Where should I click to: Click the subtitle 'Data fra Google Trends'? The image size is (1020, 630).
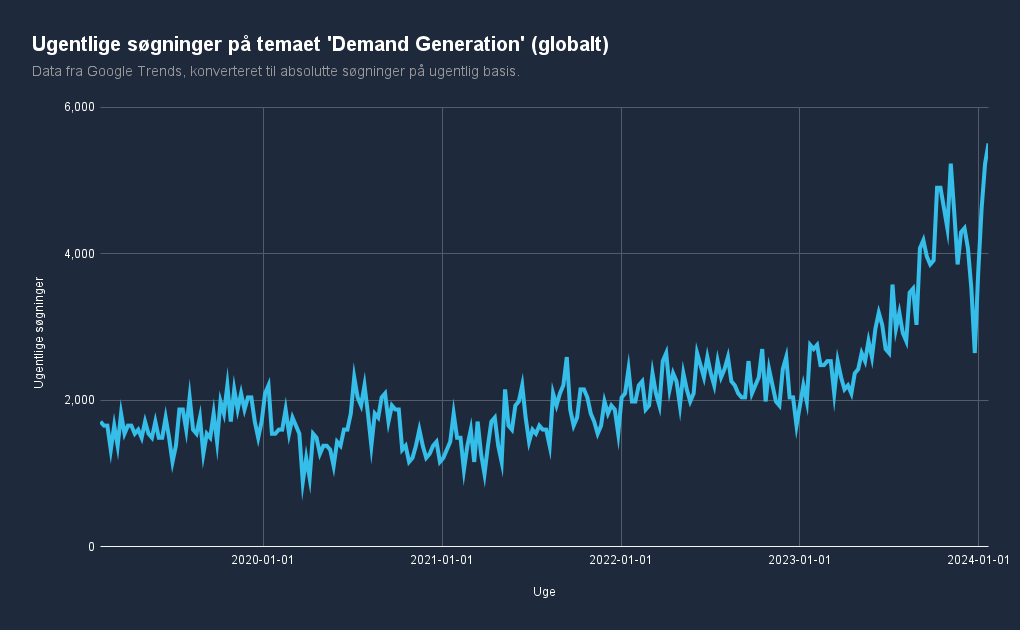pyautogui.click(x=107, y=72)
